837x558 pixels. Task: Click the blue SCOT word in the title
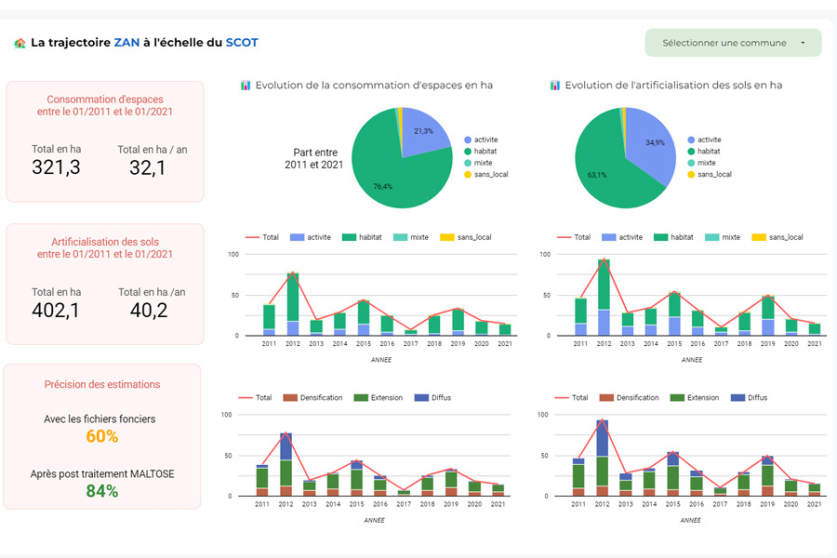coord(241,43)
